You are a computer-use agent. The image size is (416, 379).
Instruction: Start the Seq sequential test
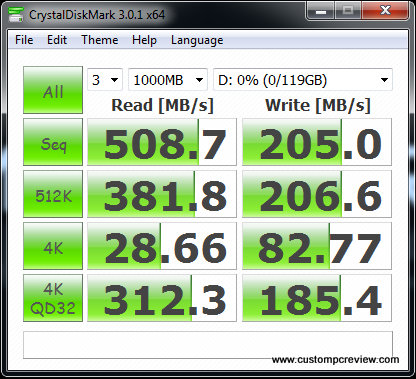coord(53,142)
